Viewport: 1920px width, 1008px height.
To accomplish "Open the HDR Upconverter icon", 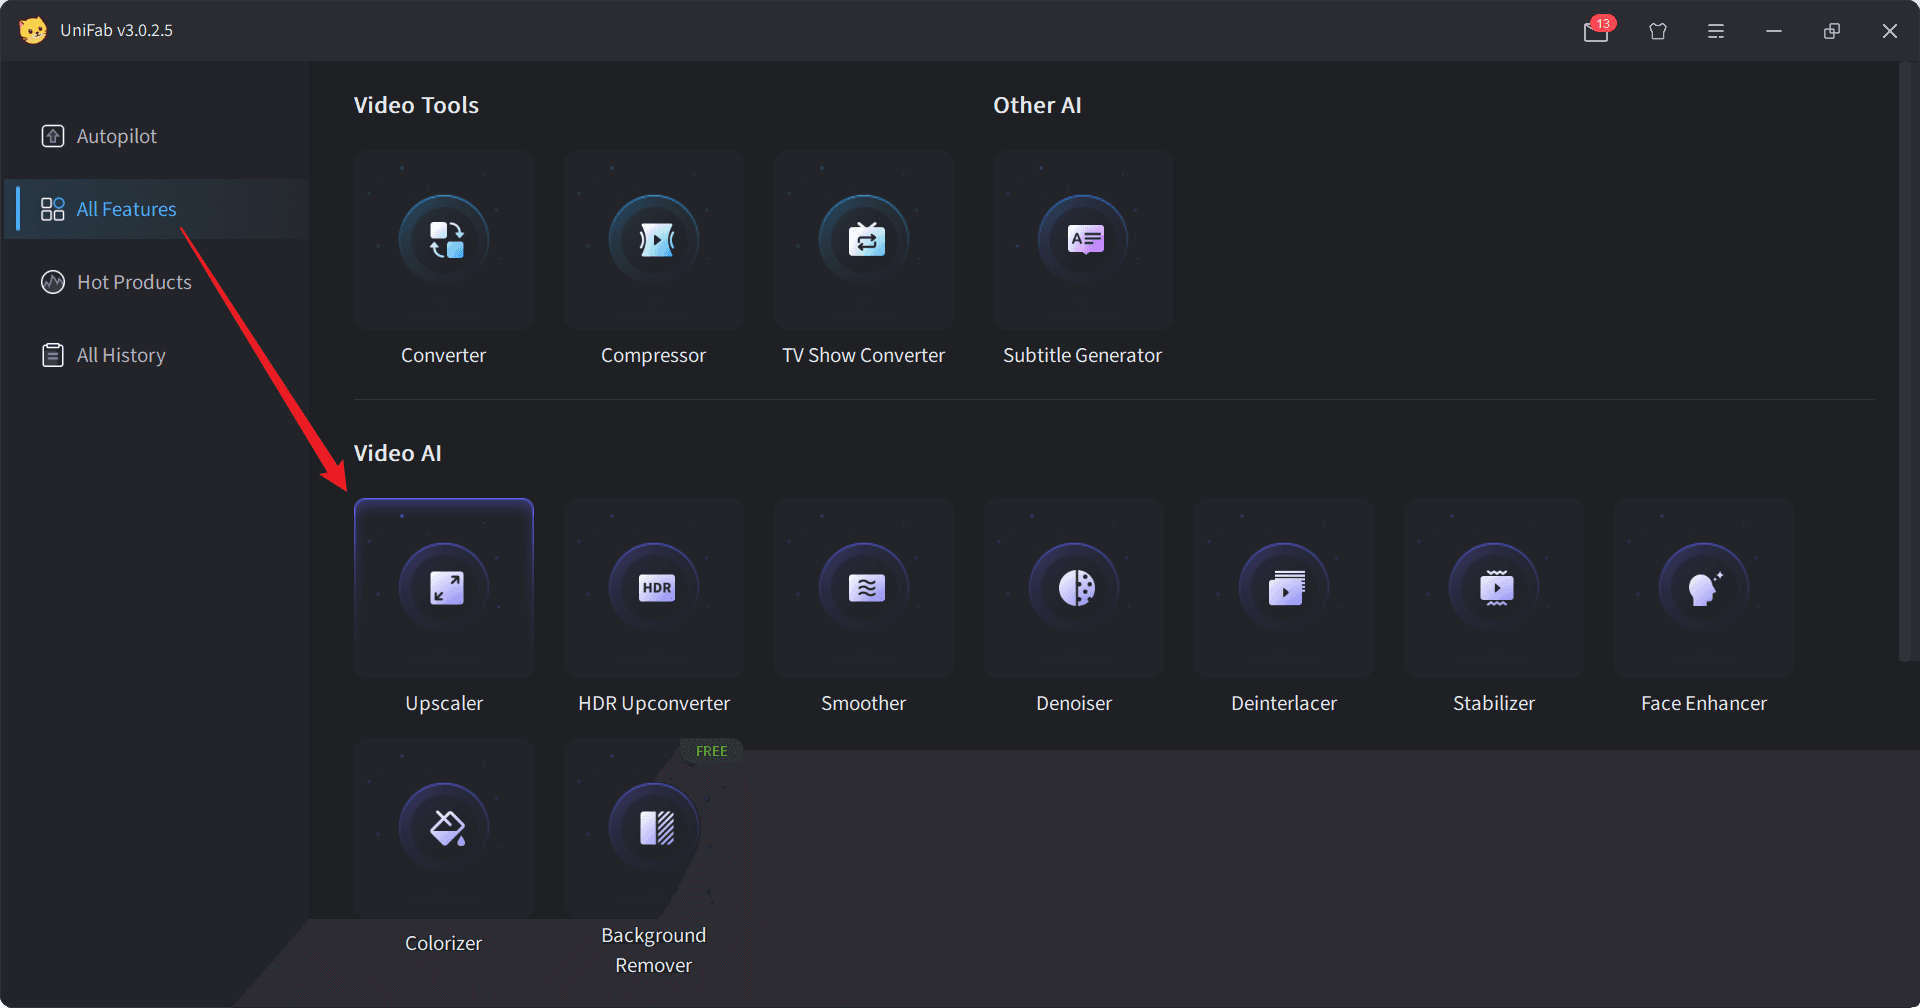I will [654, 588].
